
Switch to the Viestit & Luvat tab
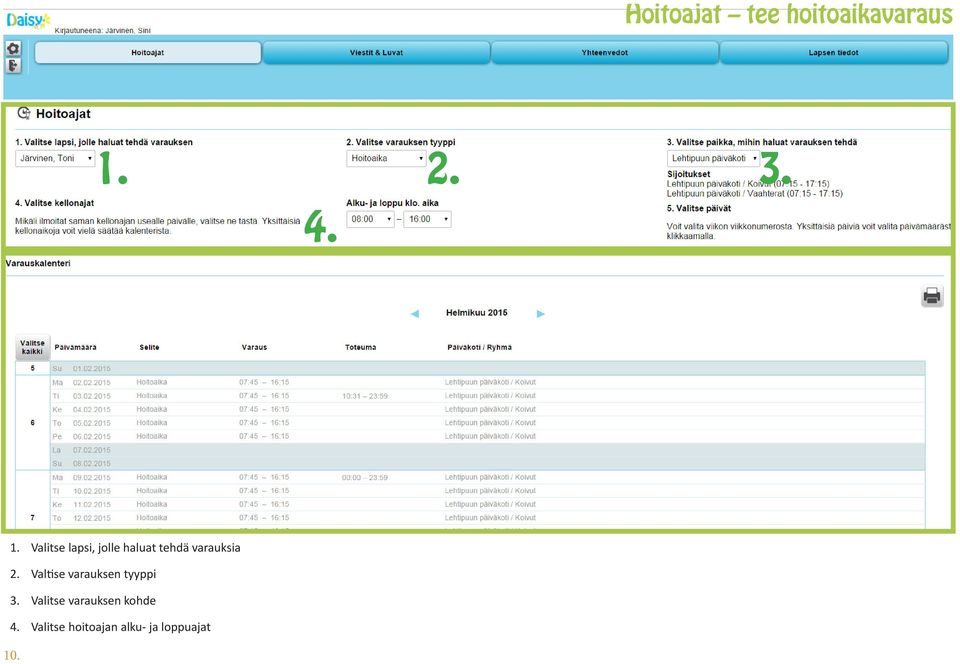pyautogui.click(x=377, y=53)
